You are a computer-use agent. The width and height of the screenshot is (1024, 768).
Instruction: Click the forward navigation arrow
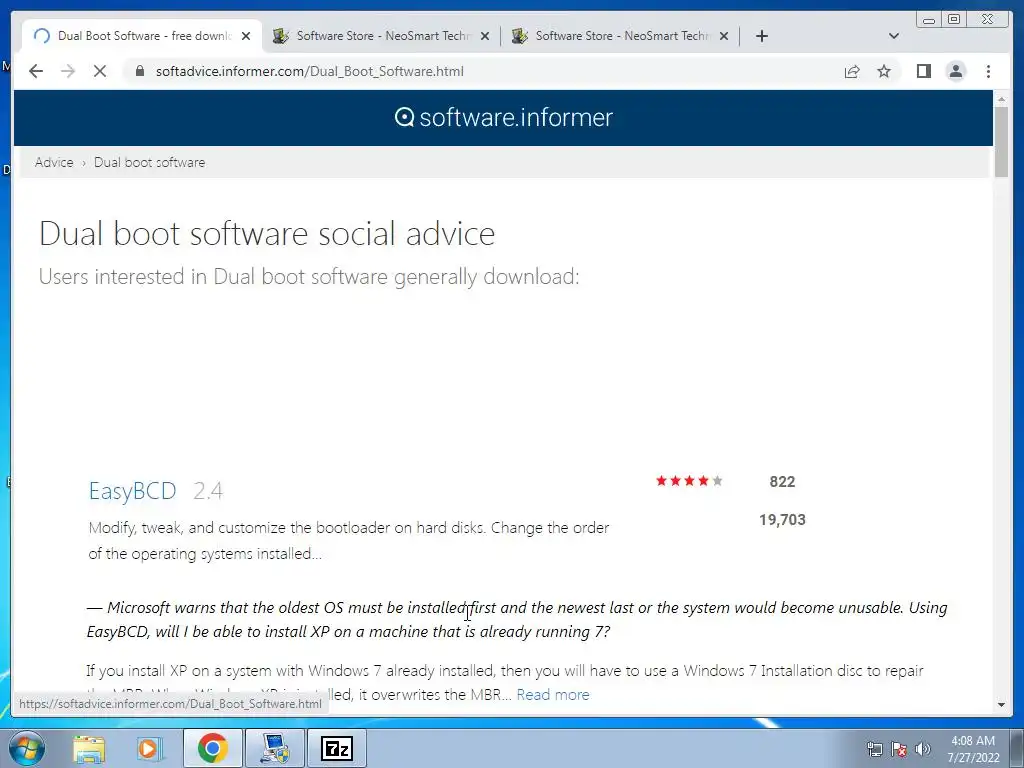point(68,71)
